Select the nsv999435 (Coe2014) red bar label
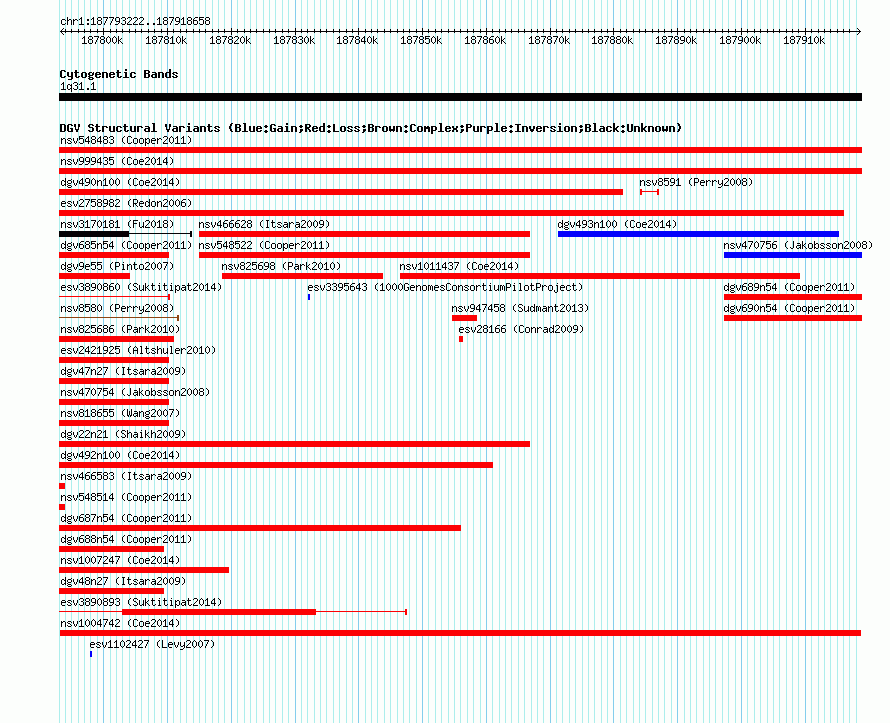890x723 pixels. tap(117, 161)
